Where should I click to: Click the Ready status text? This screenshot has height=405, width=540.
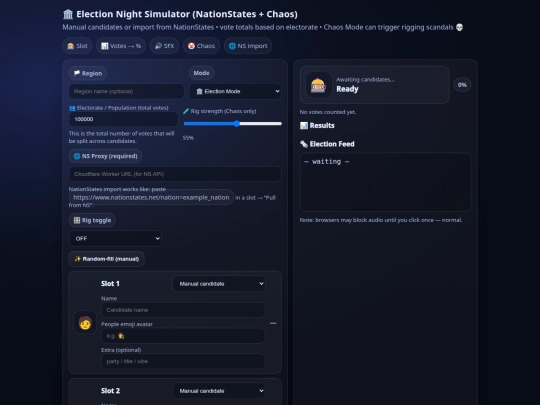click(x=347, y=89)
